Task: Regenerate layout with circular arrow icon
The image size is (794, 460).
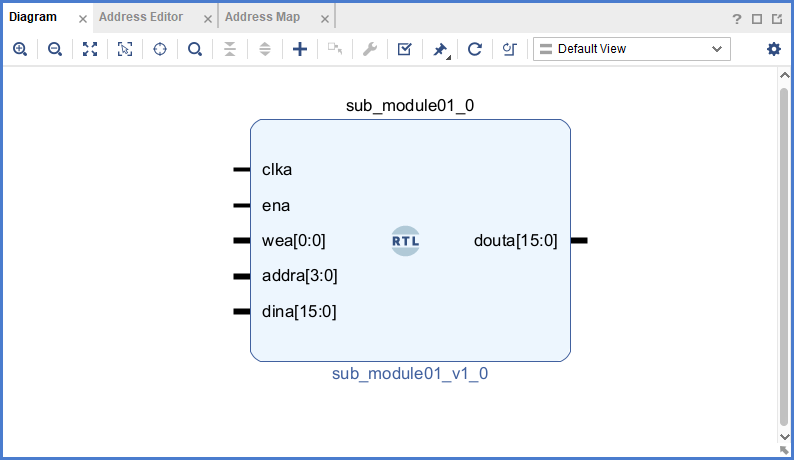Action: pos(474,49)
